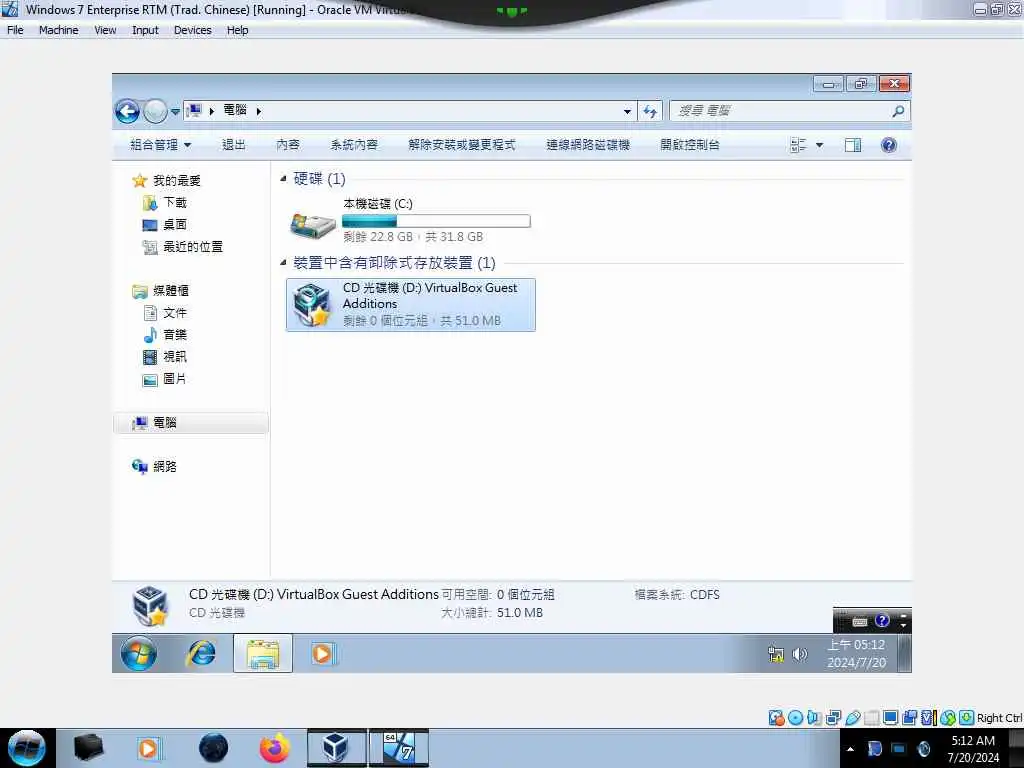
Task: Open the address bar history dropdown
Action: [627, 112]
